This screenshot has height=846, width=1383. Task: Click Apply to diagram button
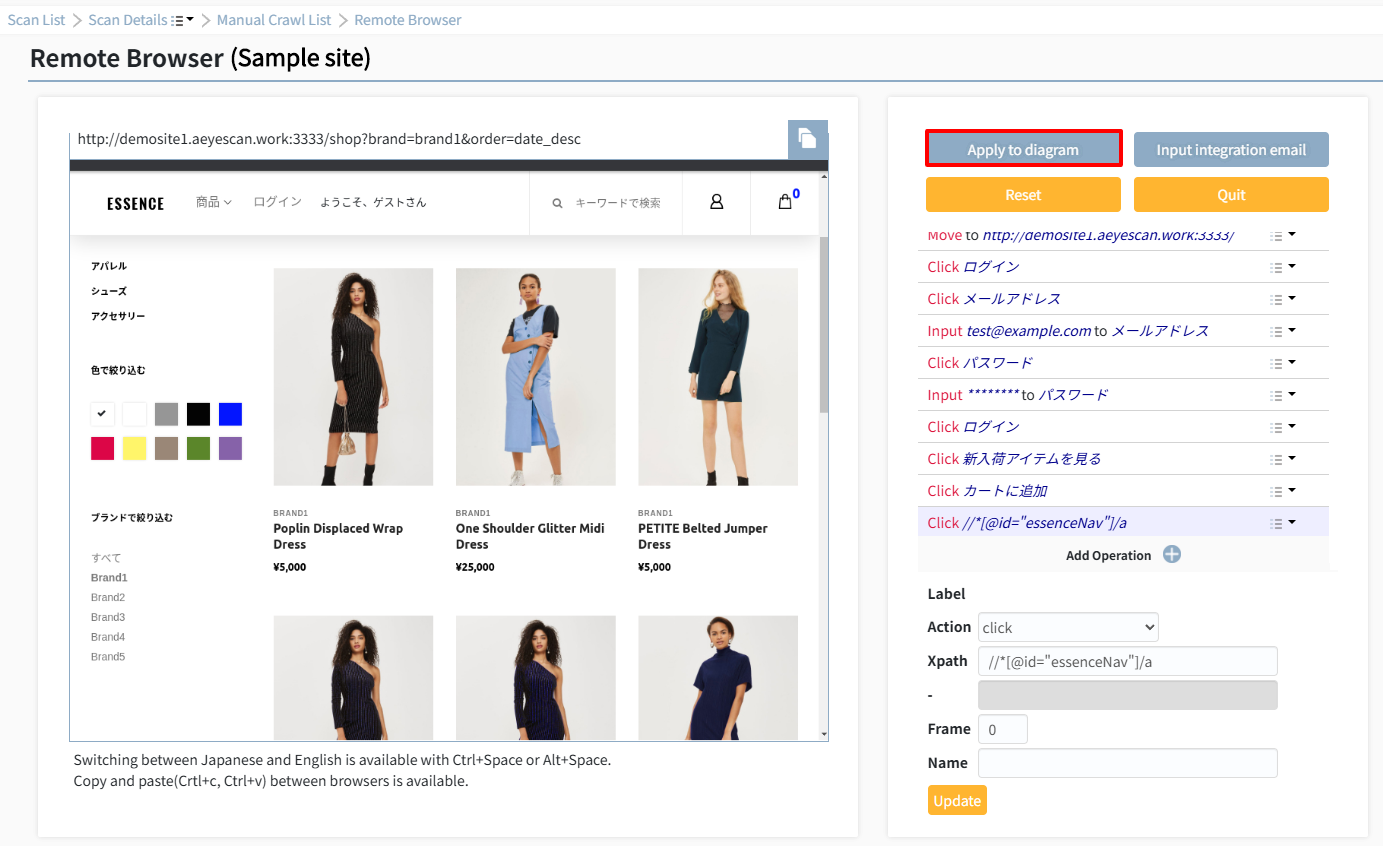tap(1023, 149)
